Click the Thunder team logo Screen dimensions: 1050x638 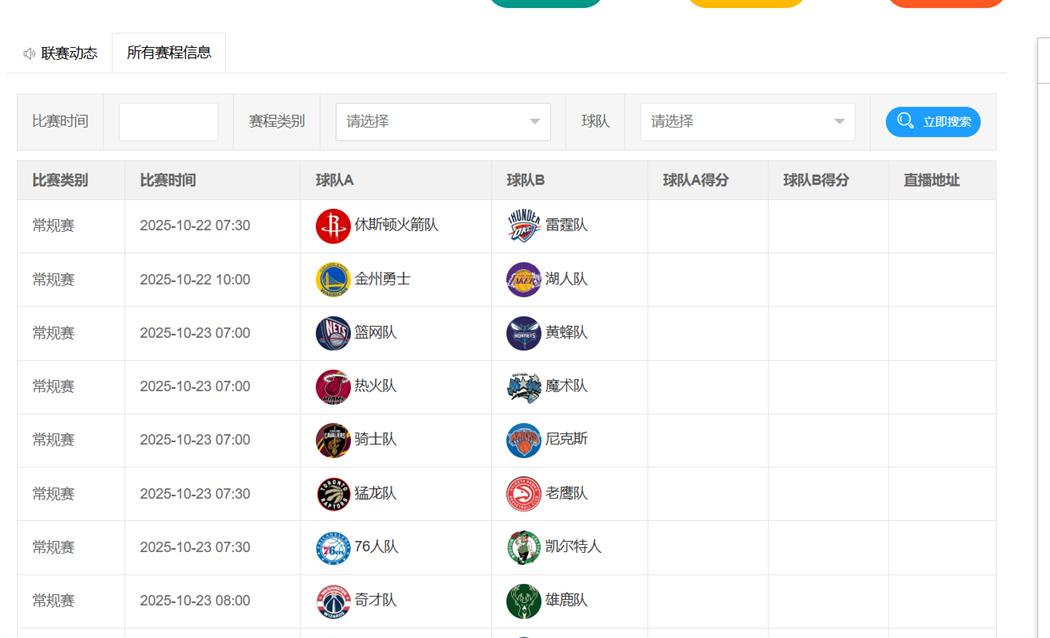coord(523,226)
